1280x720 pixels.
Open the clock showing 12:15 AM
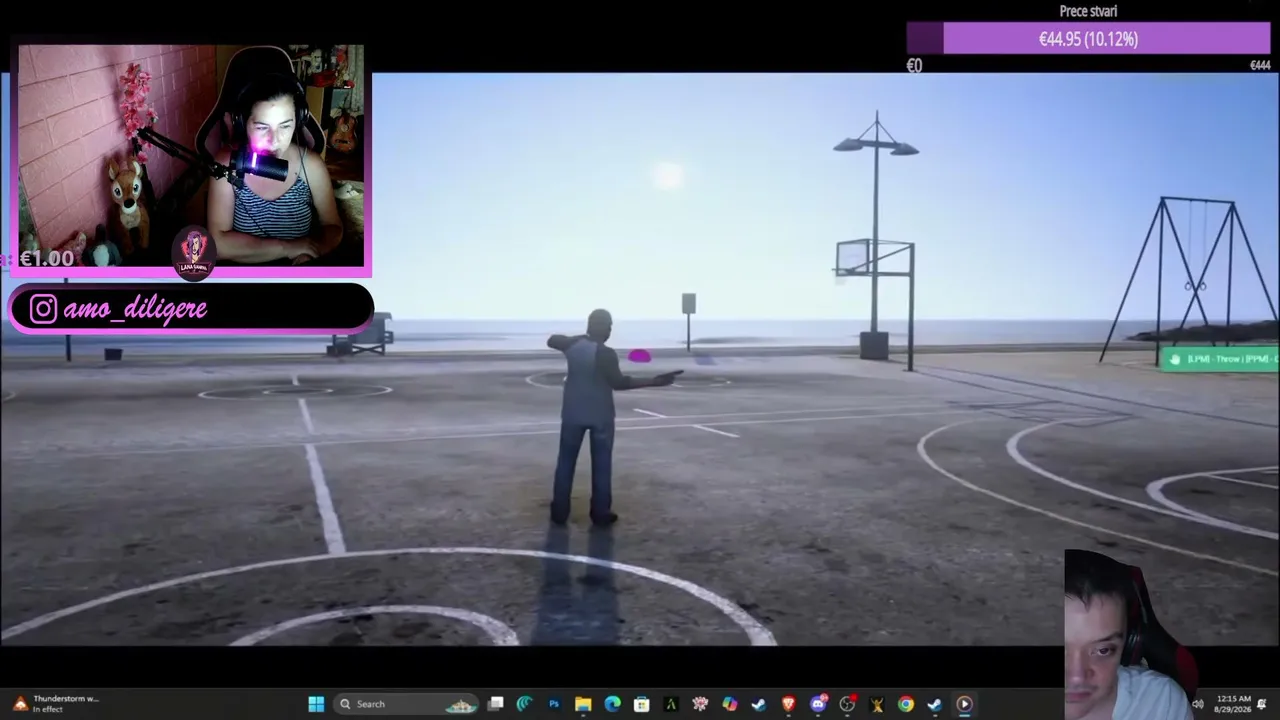[x=1234, y=704]
